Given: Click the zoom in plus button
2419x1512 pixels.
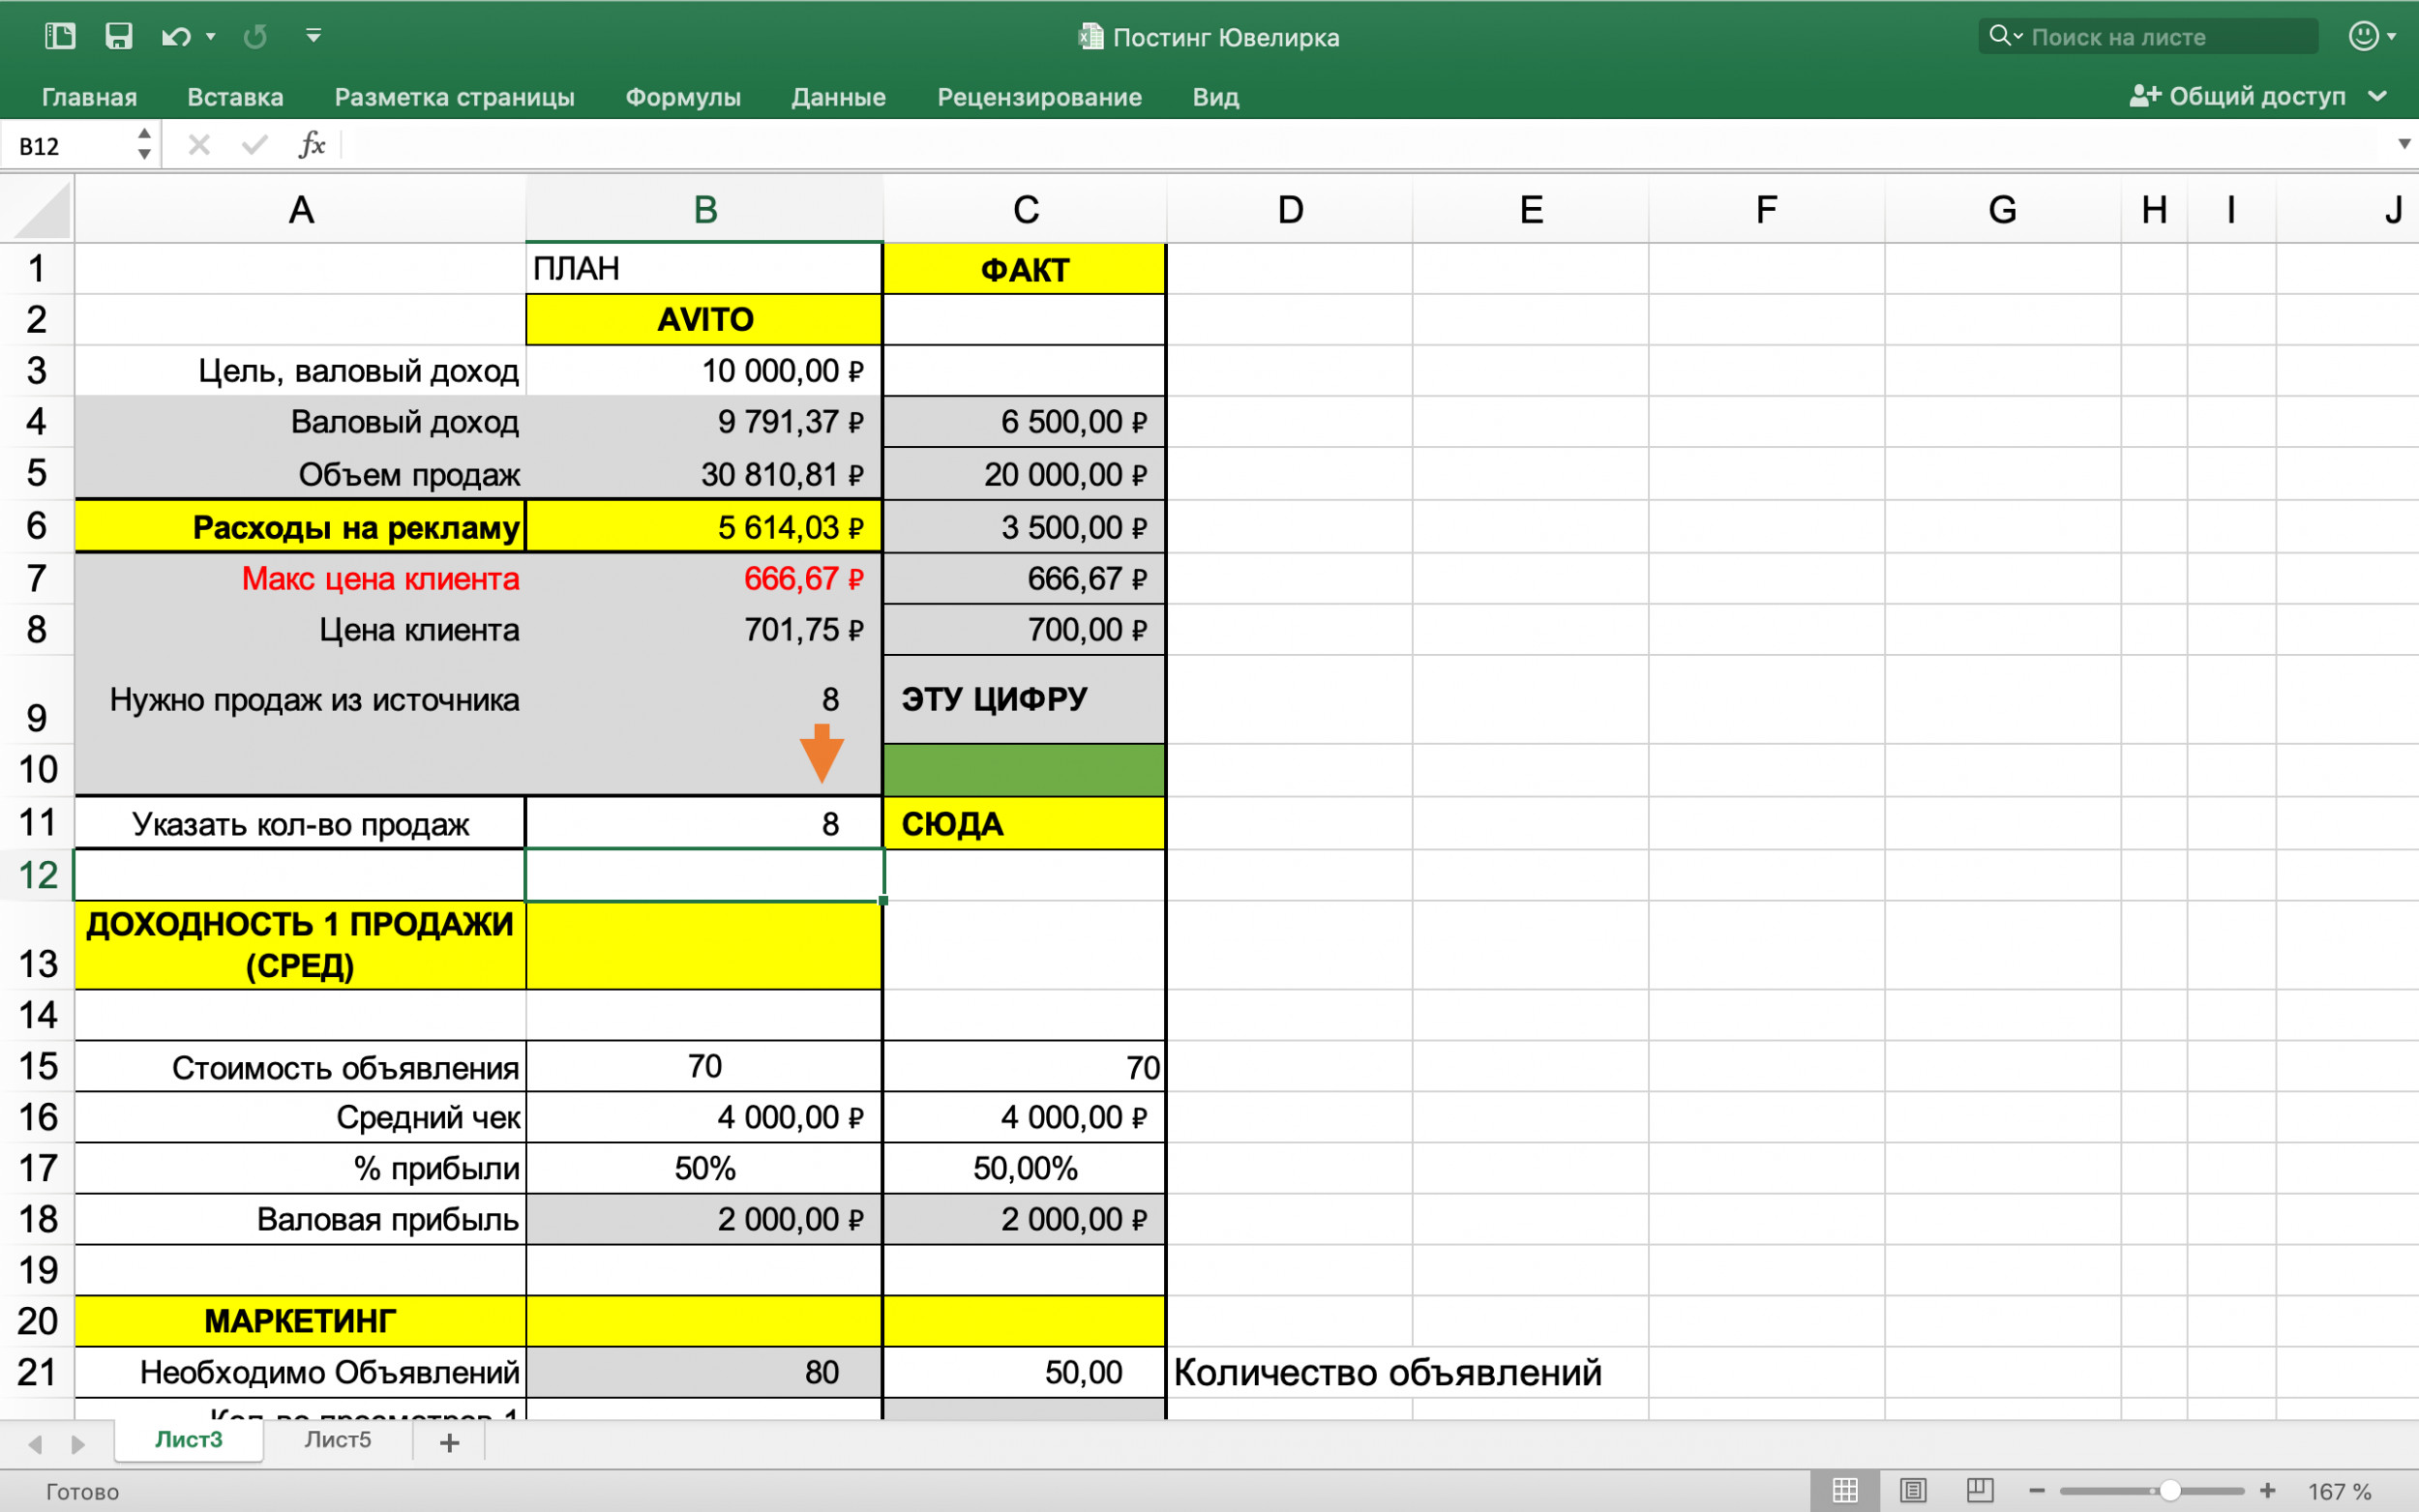Looking at the screenshot, I should pyautogui.click(x=2267, y=1490).
